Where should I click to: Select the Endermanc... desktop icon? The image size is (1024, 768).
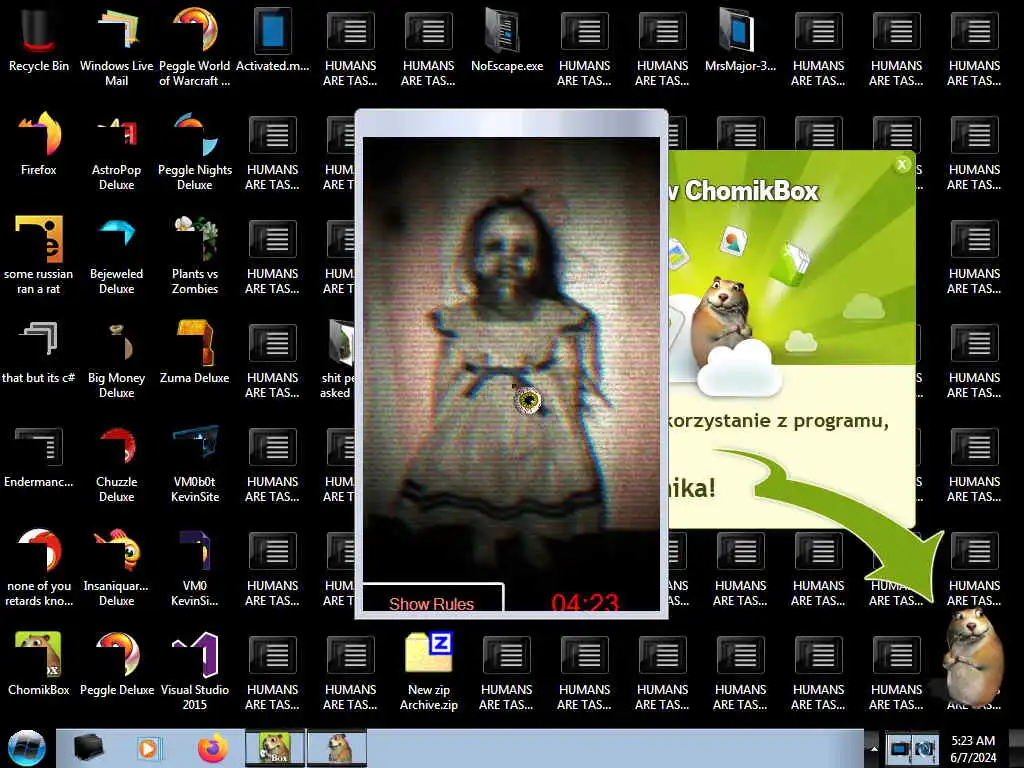39,456
